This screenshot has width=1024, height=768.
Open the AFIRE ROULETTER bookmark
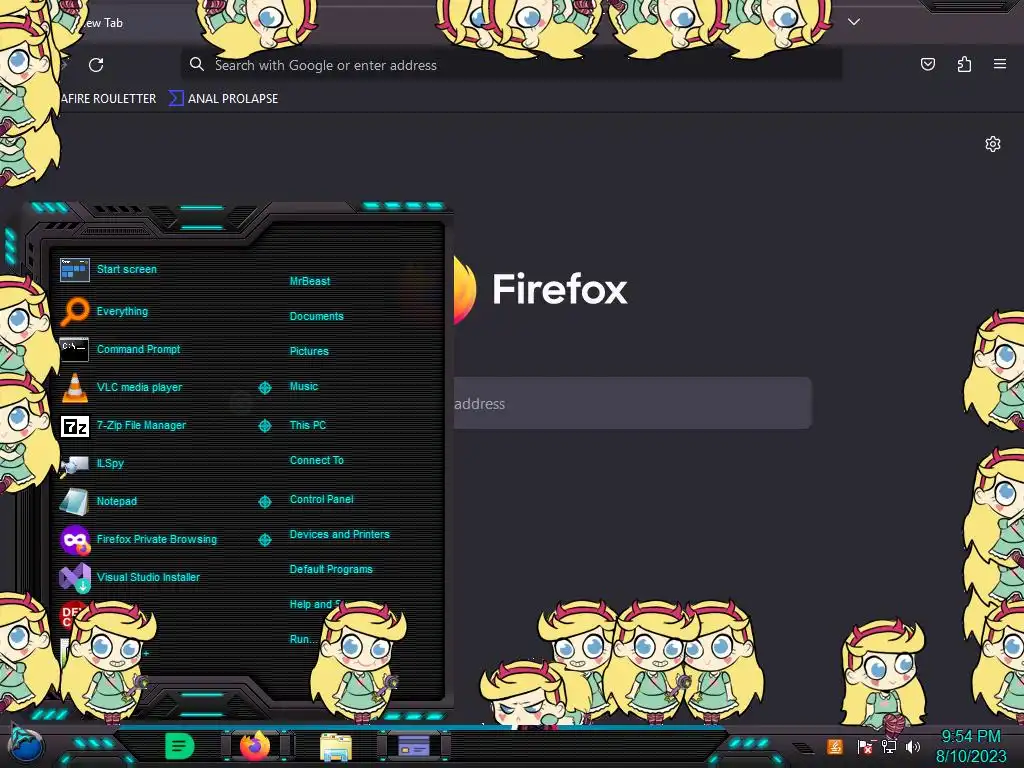pyautogui.click(x=108, y=99)
